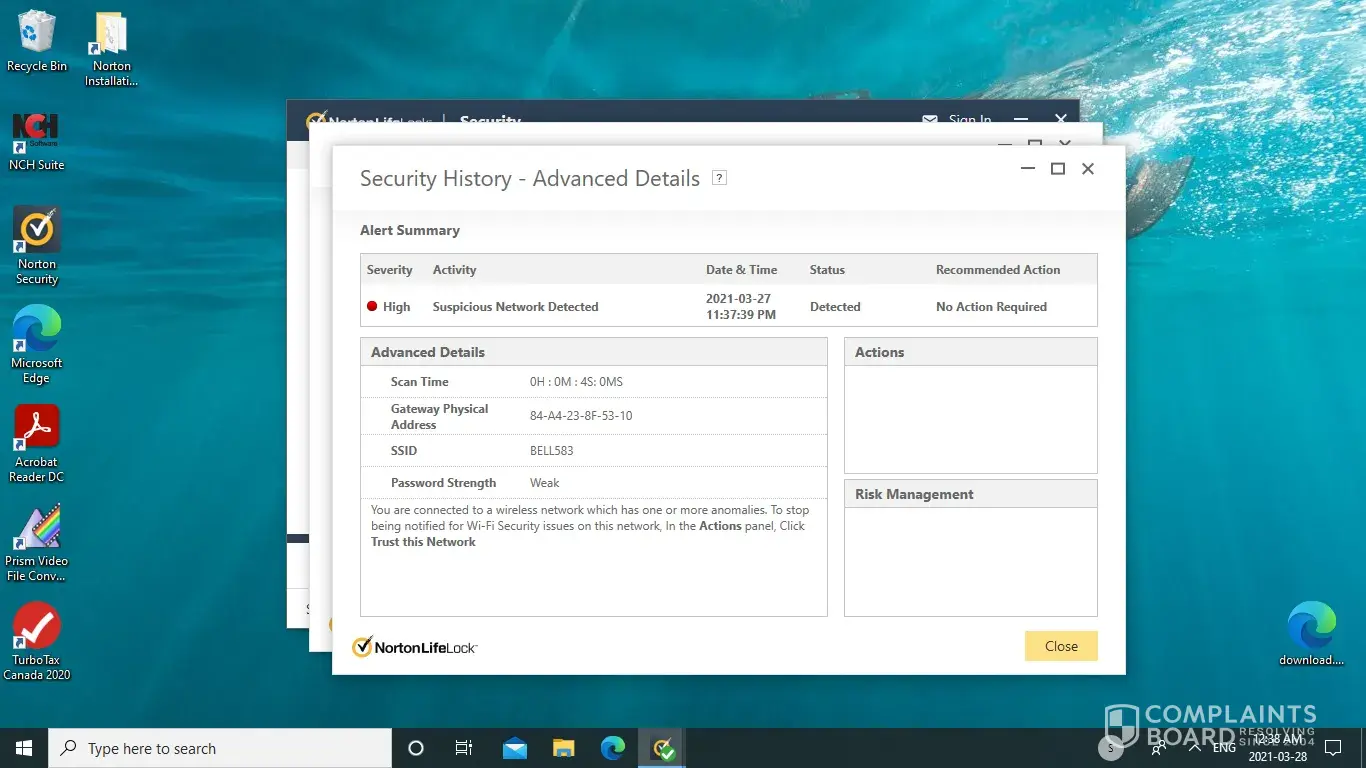Image resolution: width=1366 pixels, height=768 pixels.
Task: Open Mail app in taskbar
Action: [515, 748]
